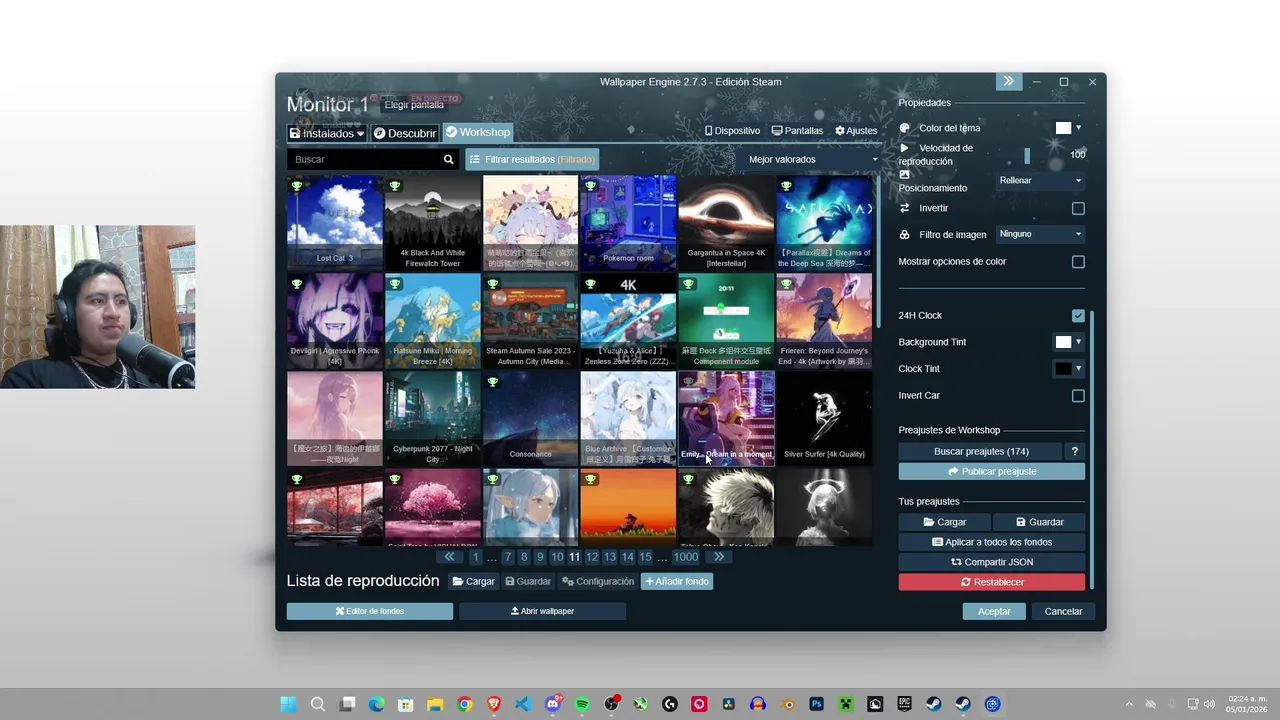Screen dimensions: 1280x720
Task: Expand the Clock Tint color arrow
Action: pos(1078,368)
